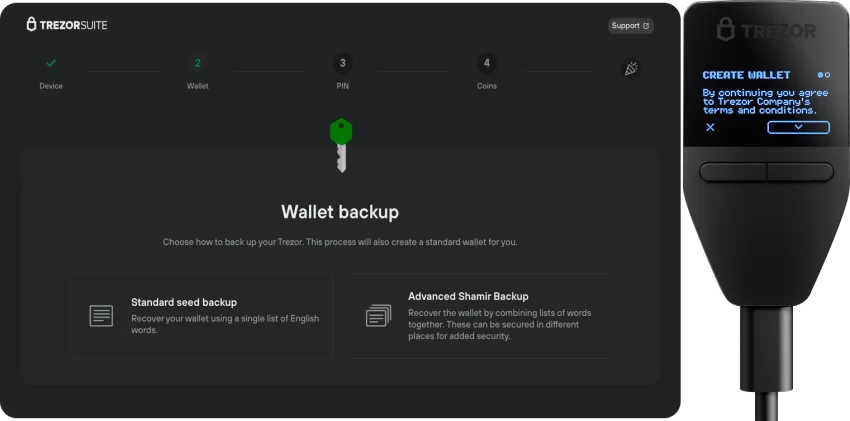Image resolution: width=850 pixels, height=421 pixels.
Task: Click the page indicator dots on Trezor screen
Action: pyautogui.click(x=823, y=75)
